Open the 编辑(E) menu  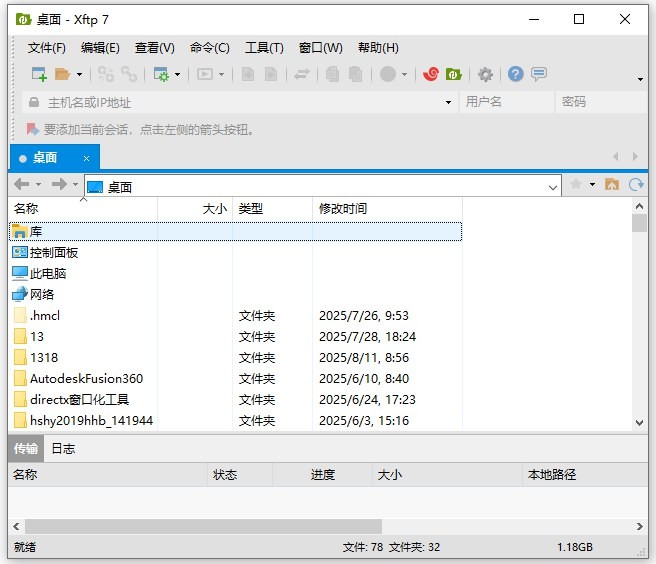(100, 48)
